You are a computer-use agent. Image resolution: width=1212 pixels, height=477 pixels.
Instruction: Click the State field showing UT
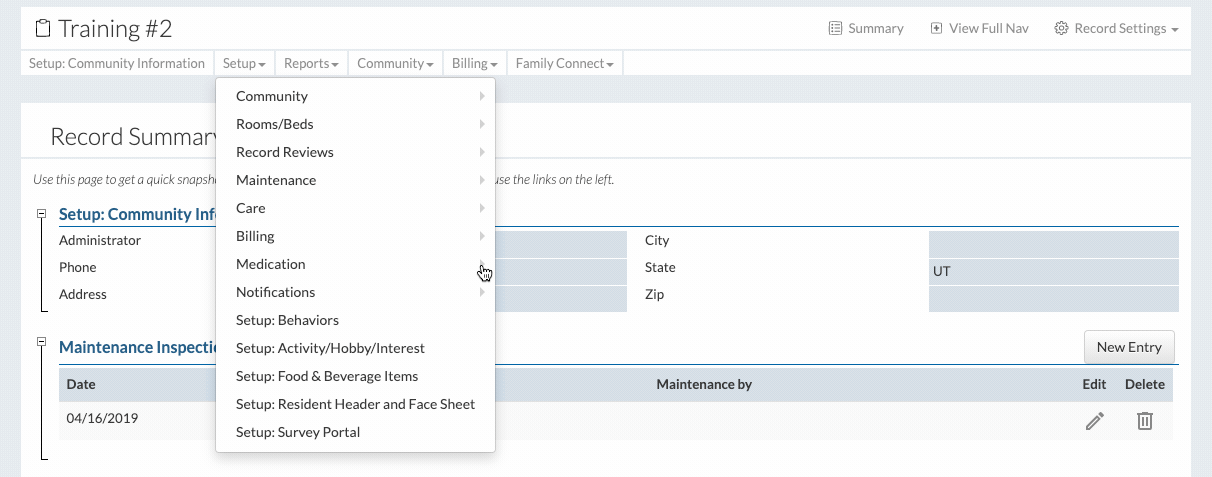(1053, 271)
